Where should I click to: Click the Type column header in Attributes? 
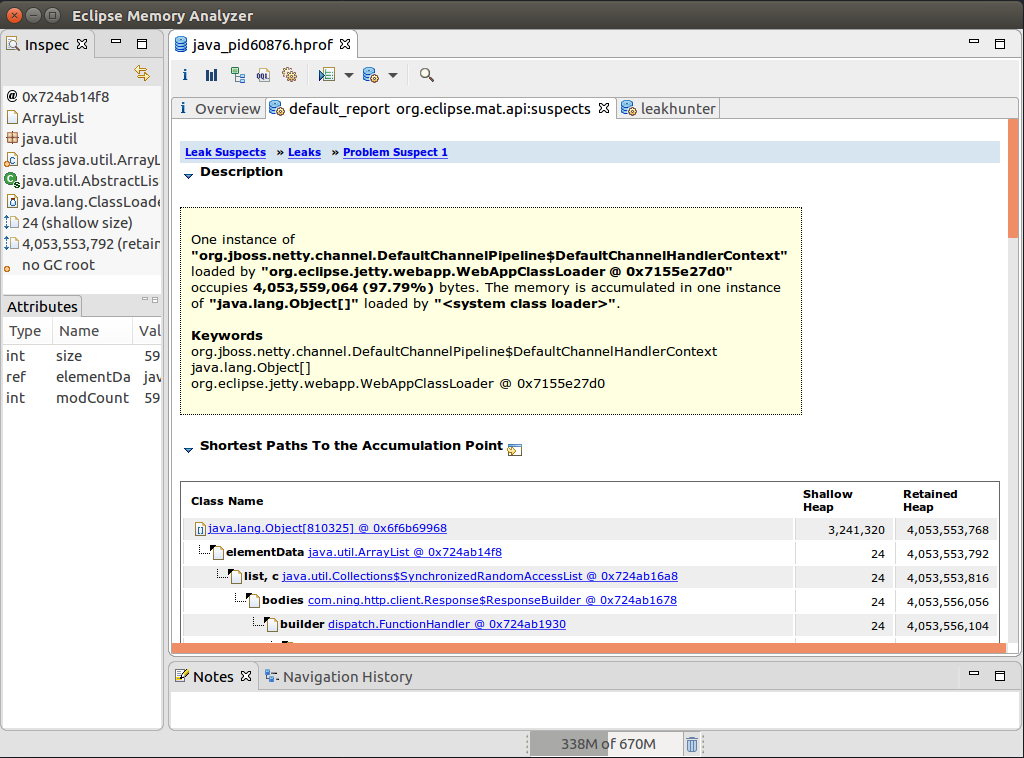26,331
